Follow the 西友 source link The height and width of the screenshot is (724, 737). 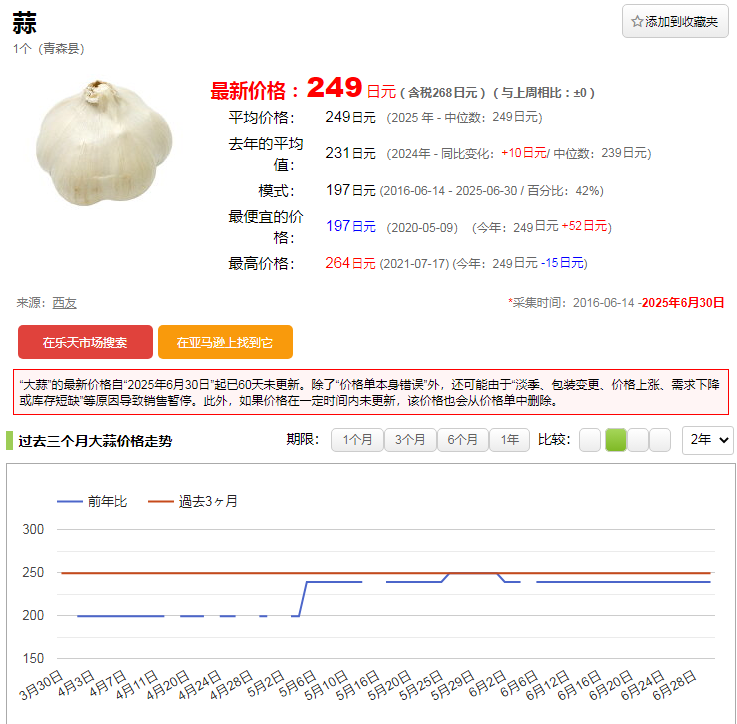(x=64, y=303)
